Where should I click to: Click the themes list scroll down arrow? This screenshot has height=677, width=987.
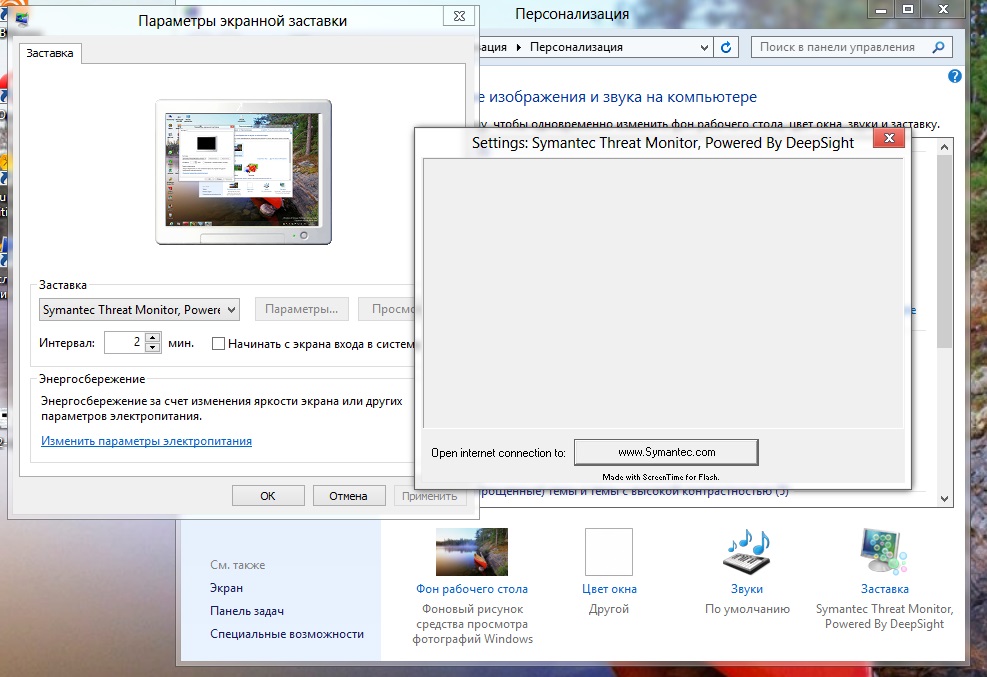[x=944, y=498]
